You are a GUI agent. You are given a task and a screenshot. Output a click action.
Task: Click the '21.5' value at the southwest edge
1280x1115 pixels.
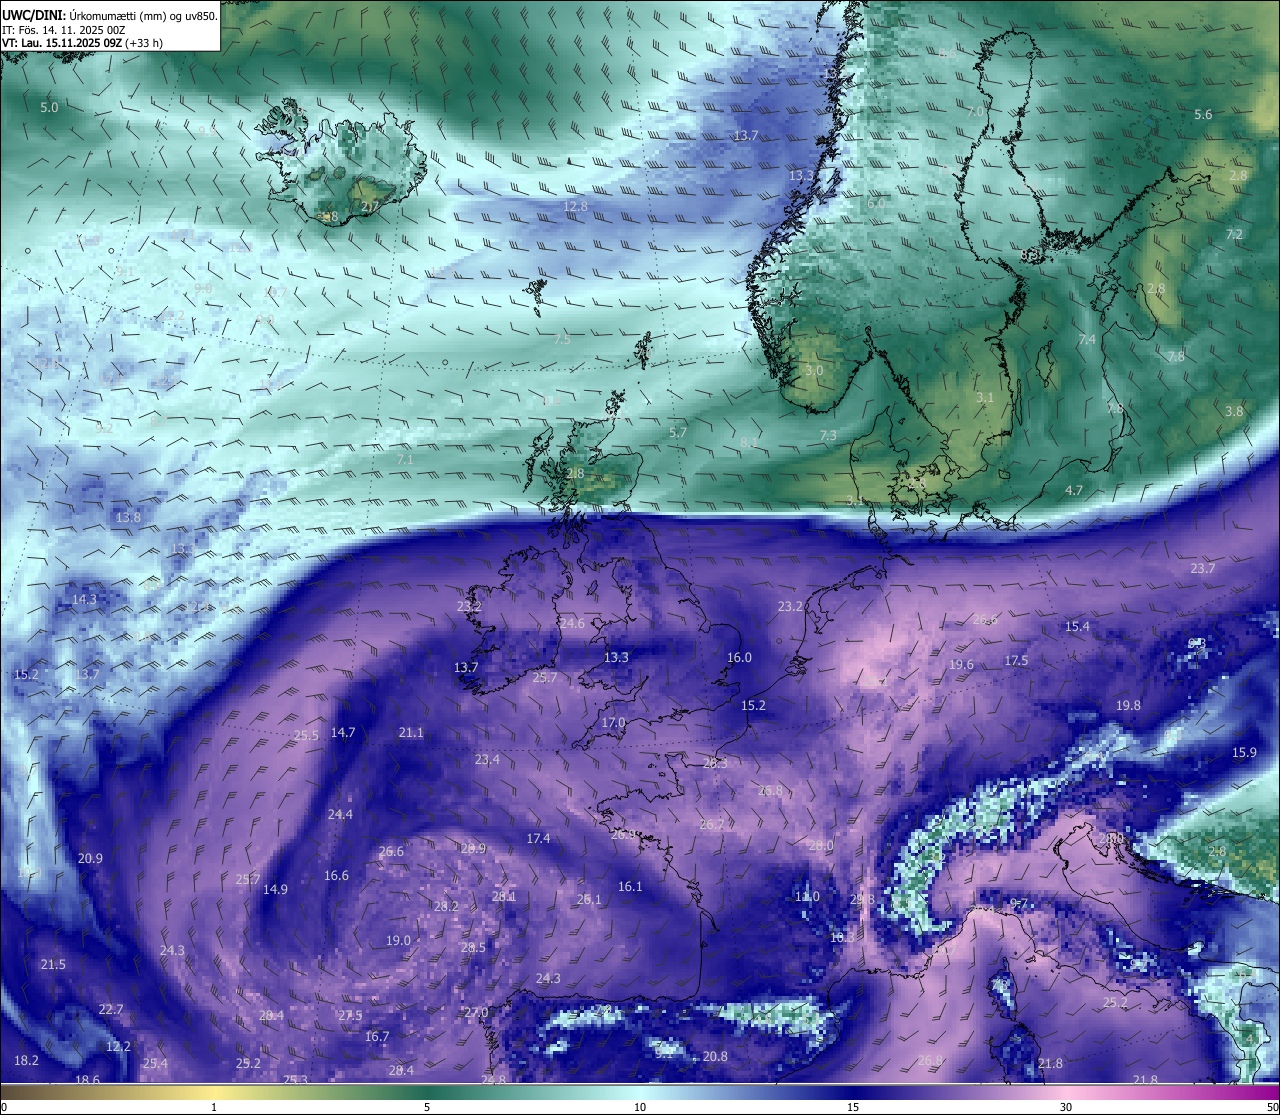(53, 964)
